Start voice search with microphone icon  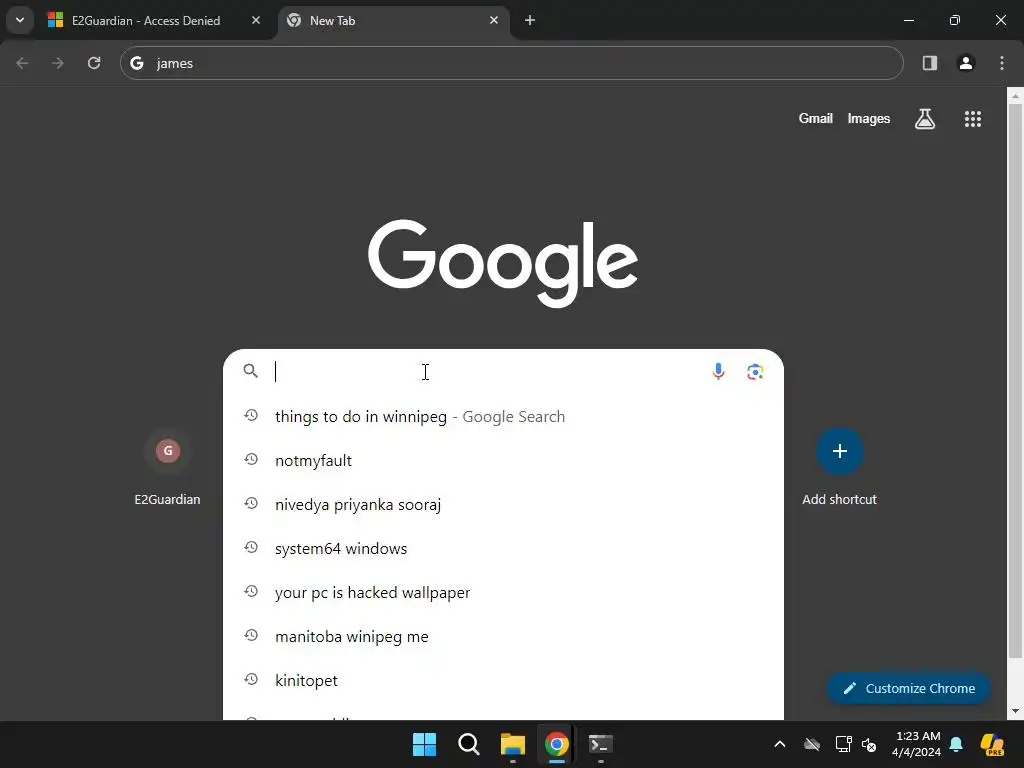click(718, 371)
